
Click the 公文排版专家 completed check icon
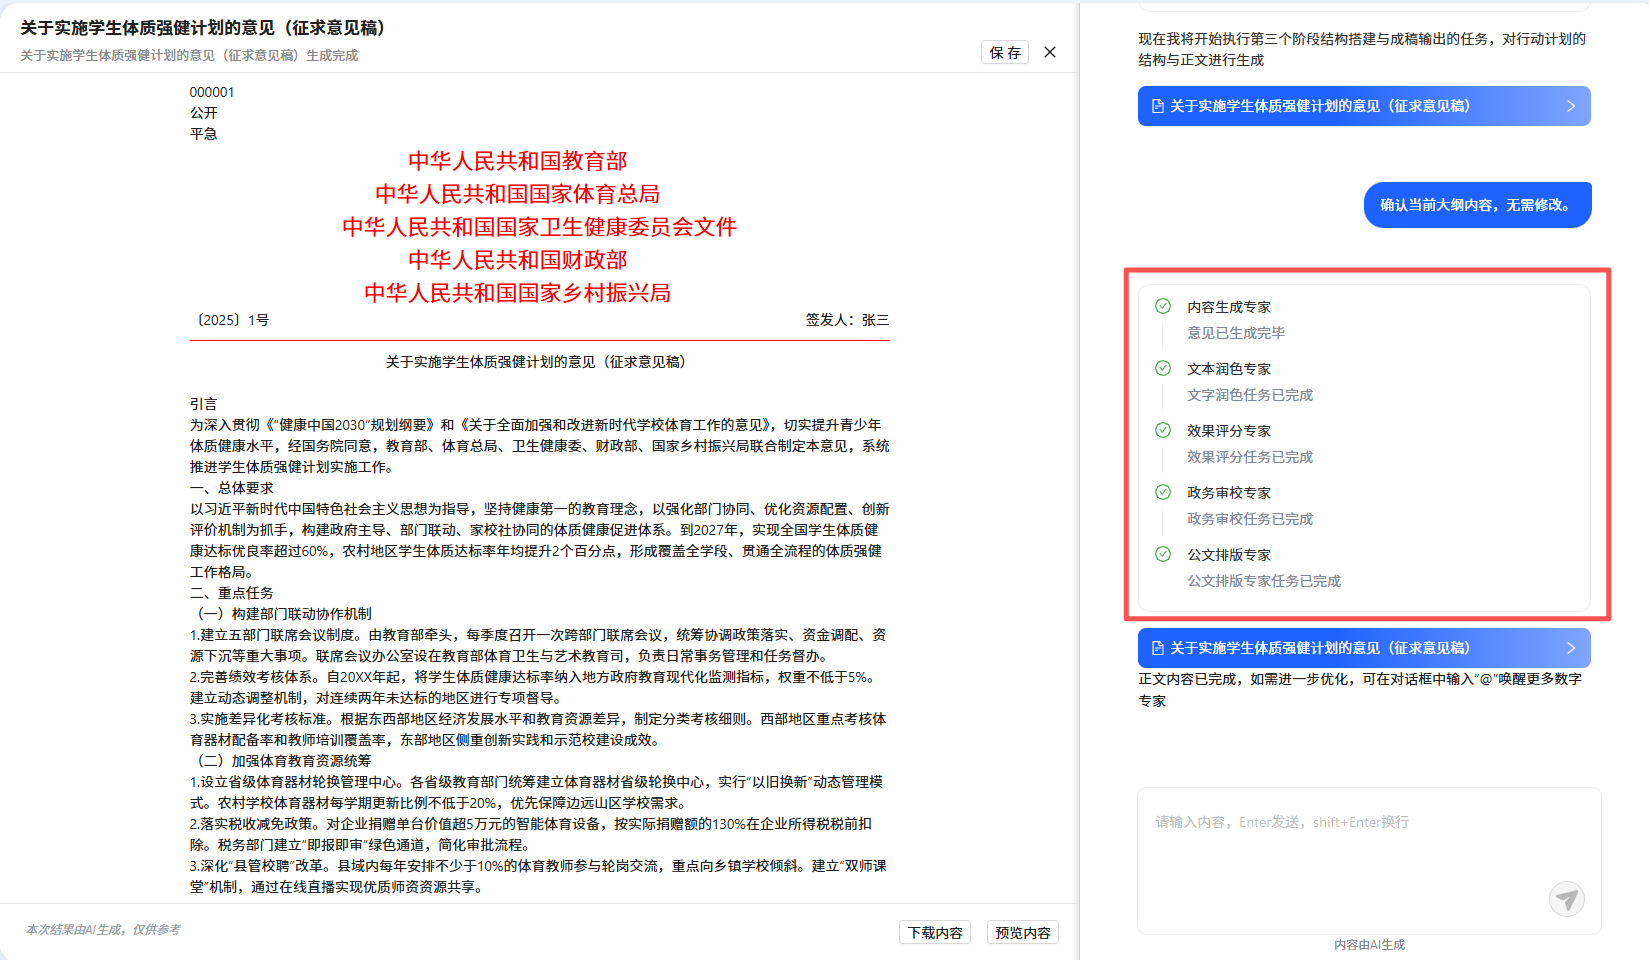coord(1163,554)
